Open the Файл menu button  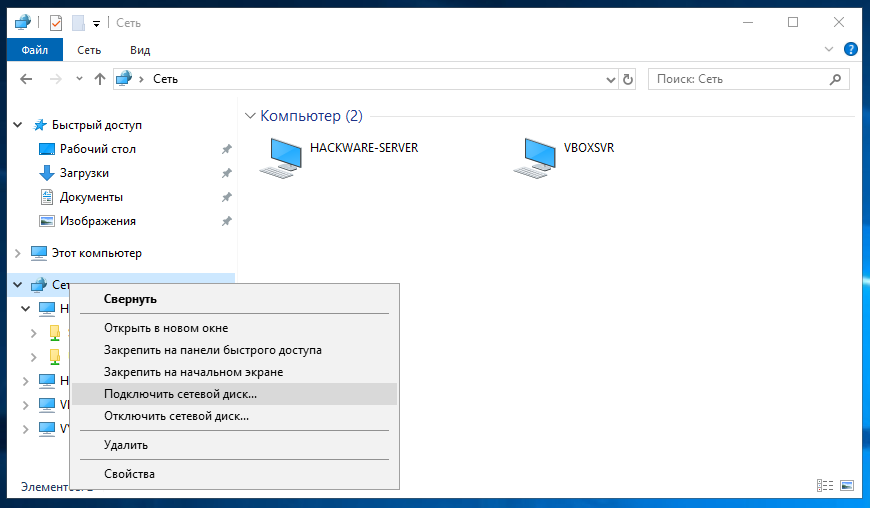click(35, 50)
